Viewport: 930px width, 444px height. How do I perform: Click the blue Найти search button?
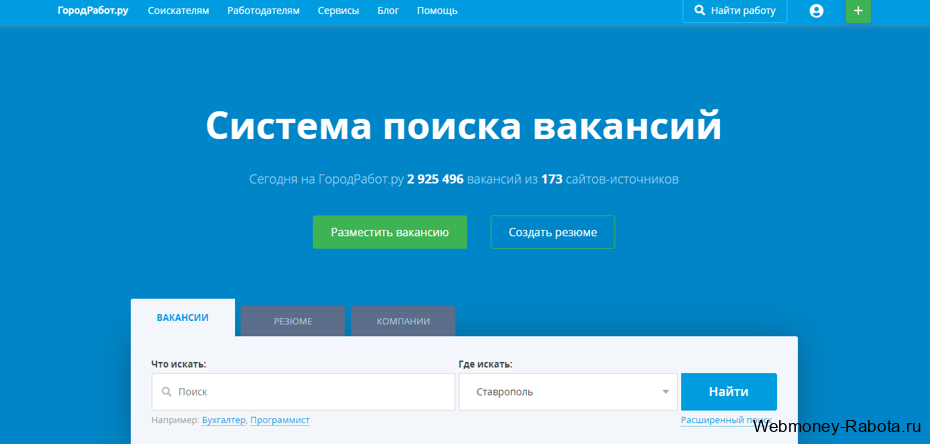[729, 392]
